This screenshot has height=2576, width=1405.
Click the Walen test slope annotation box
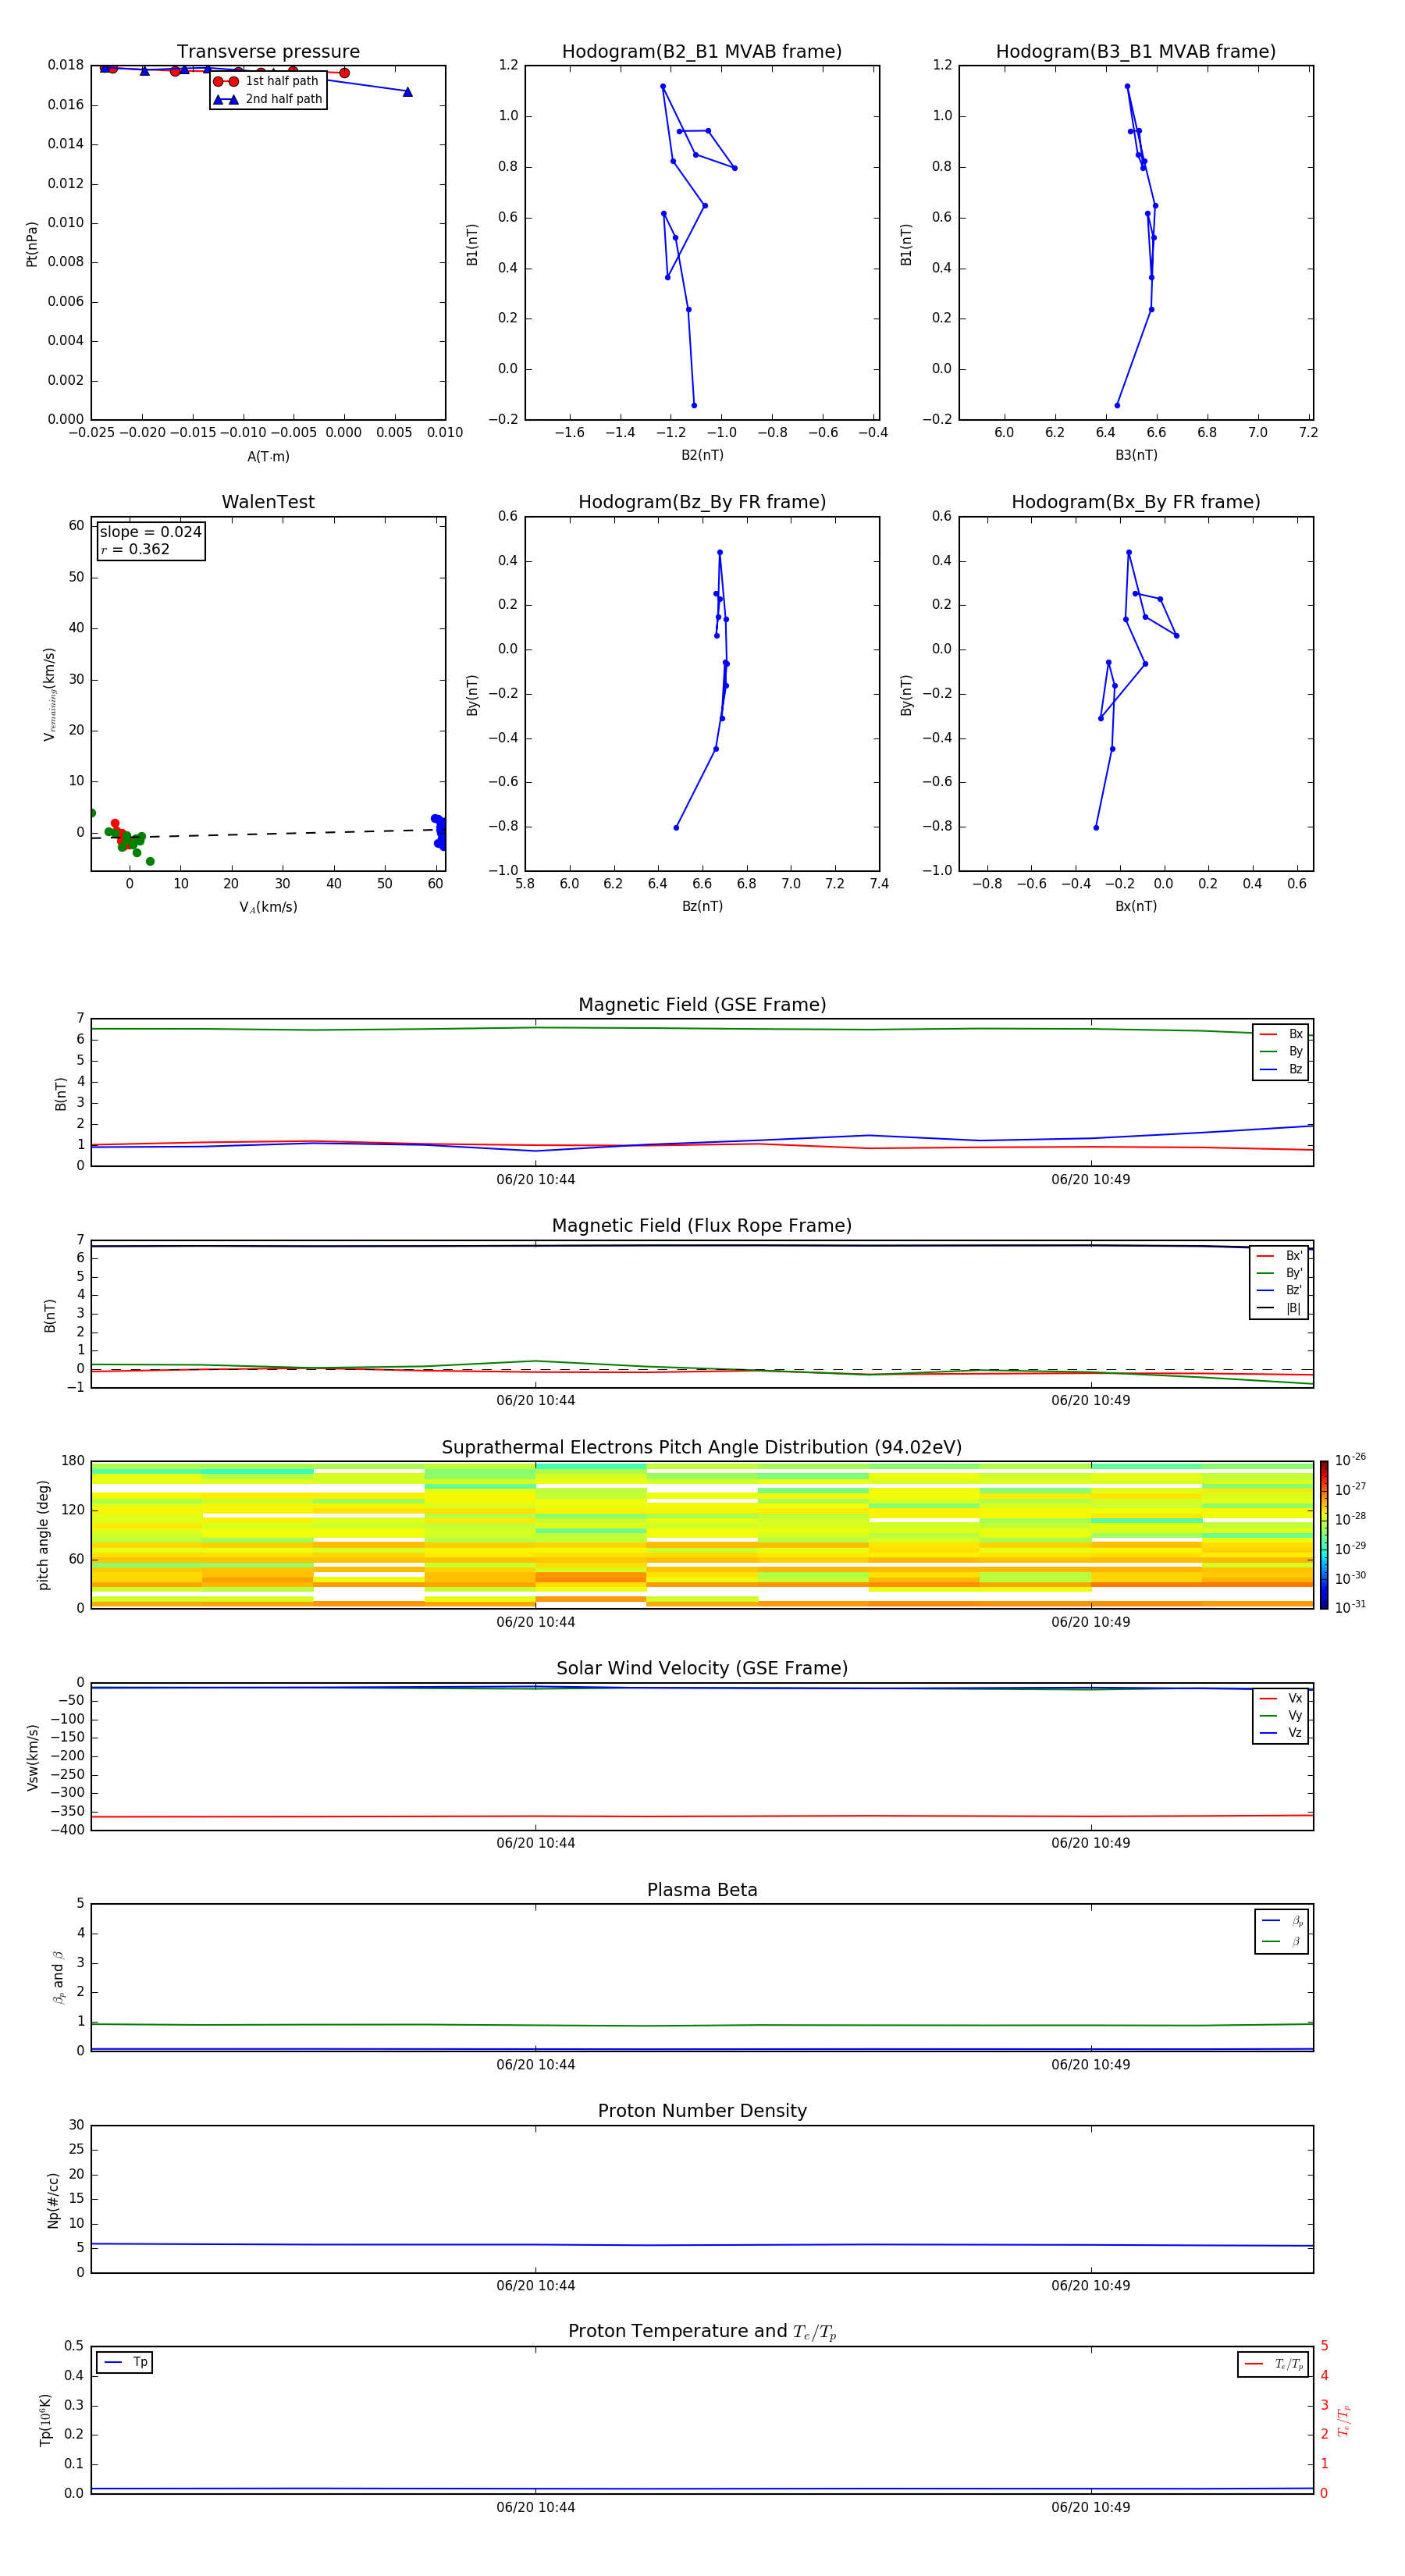tap(150, 540)
